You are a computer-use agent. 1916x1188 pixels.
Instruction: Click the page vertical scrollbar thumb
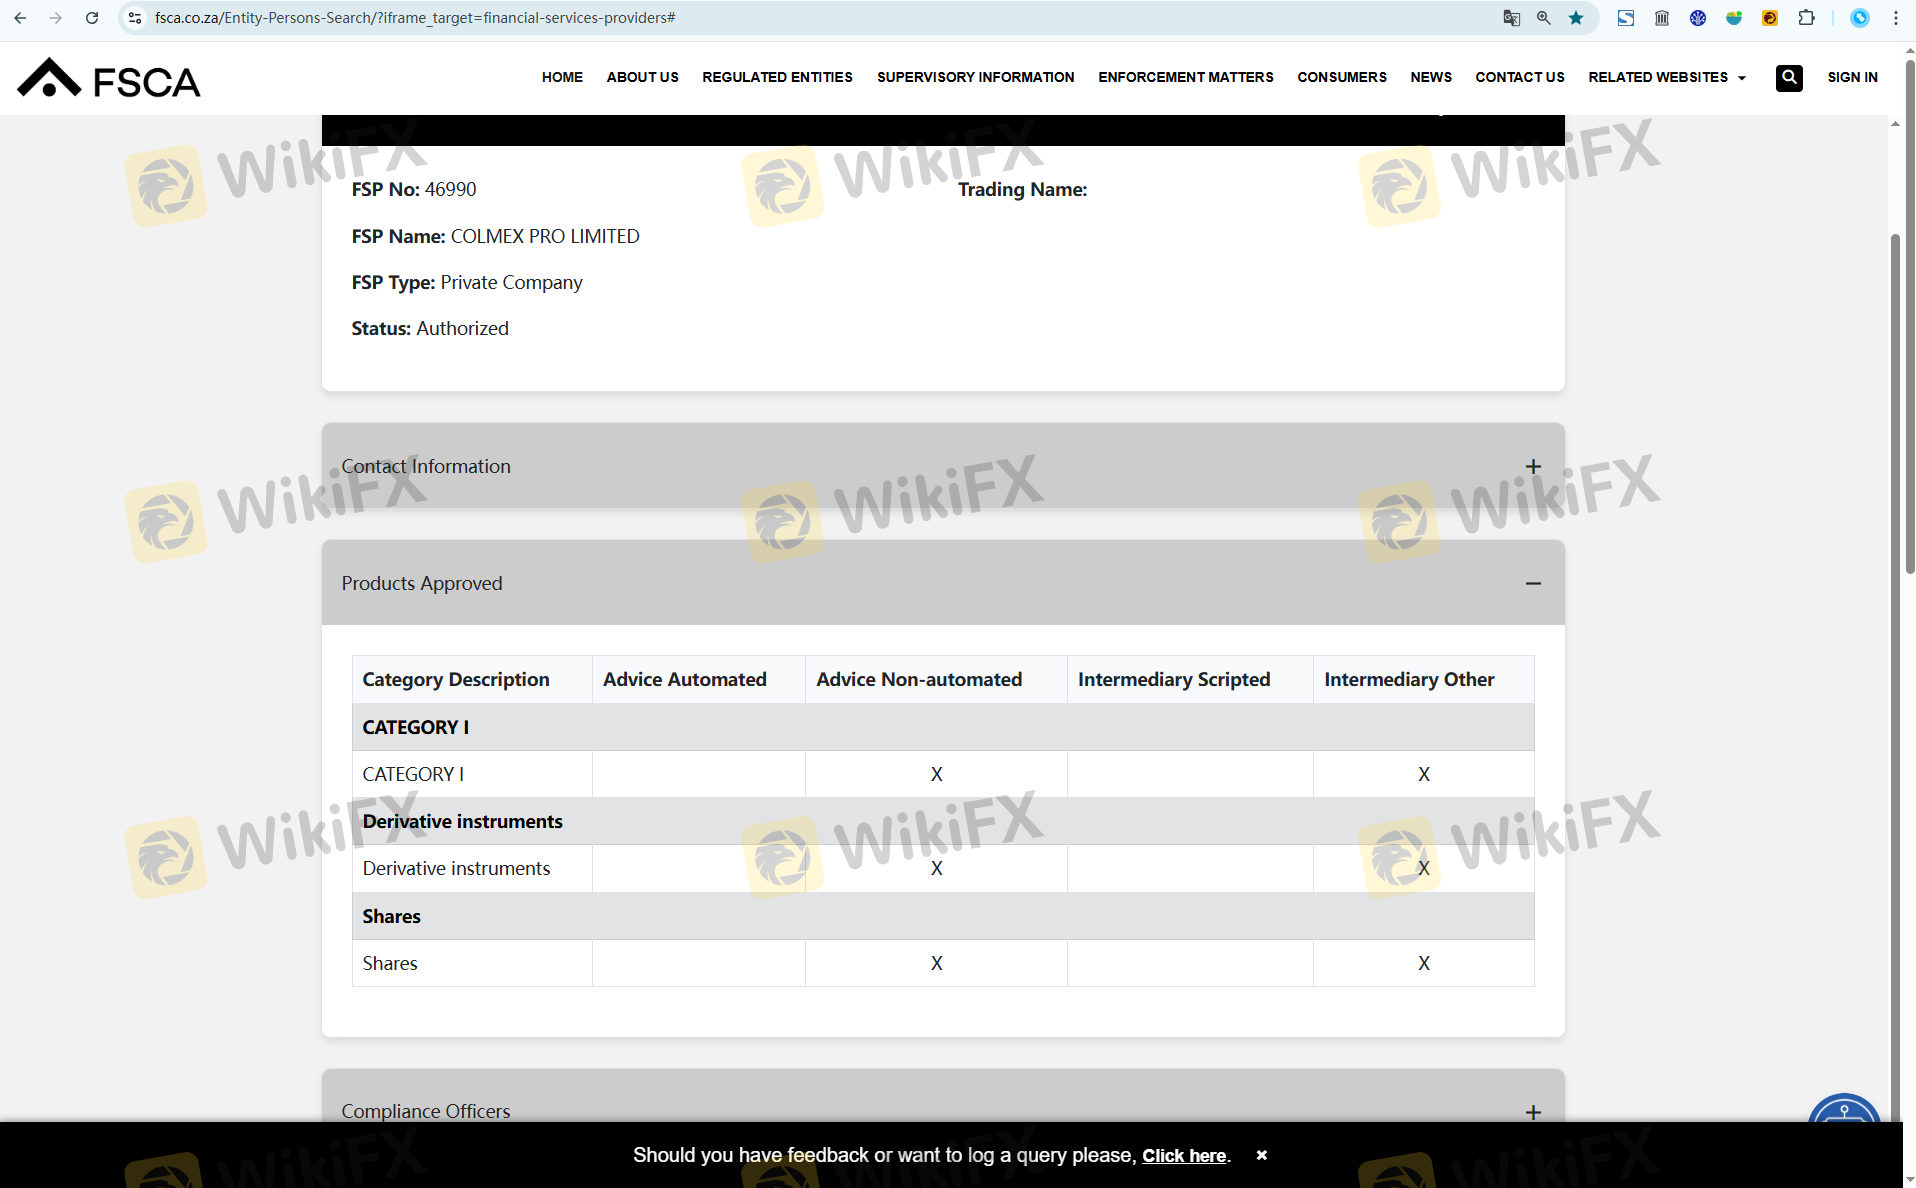pyautogui.click(x=1909, y=400)
